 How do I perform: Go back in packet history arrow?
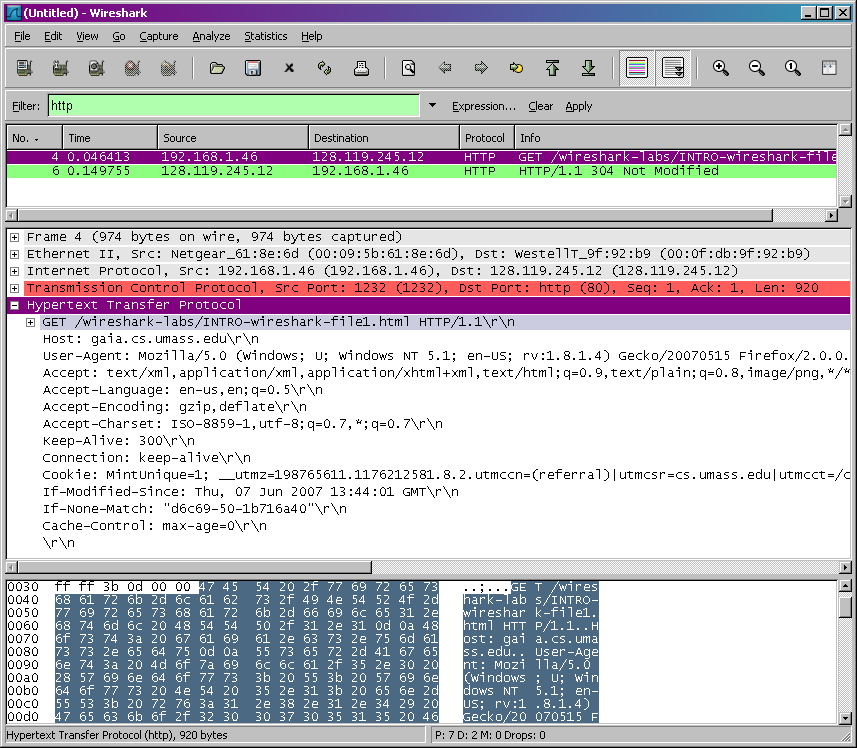(445, 68)
